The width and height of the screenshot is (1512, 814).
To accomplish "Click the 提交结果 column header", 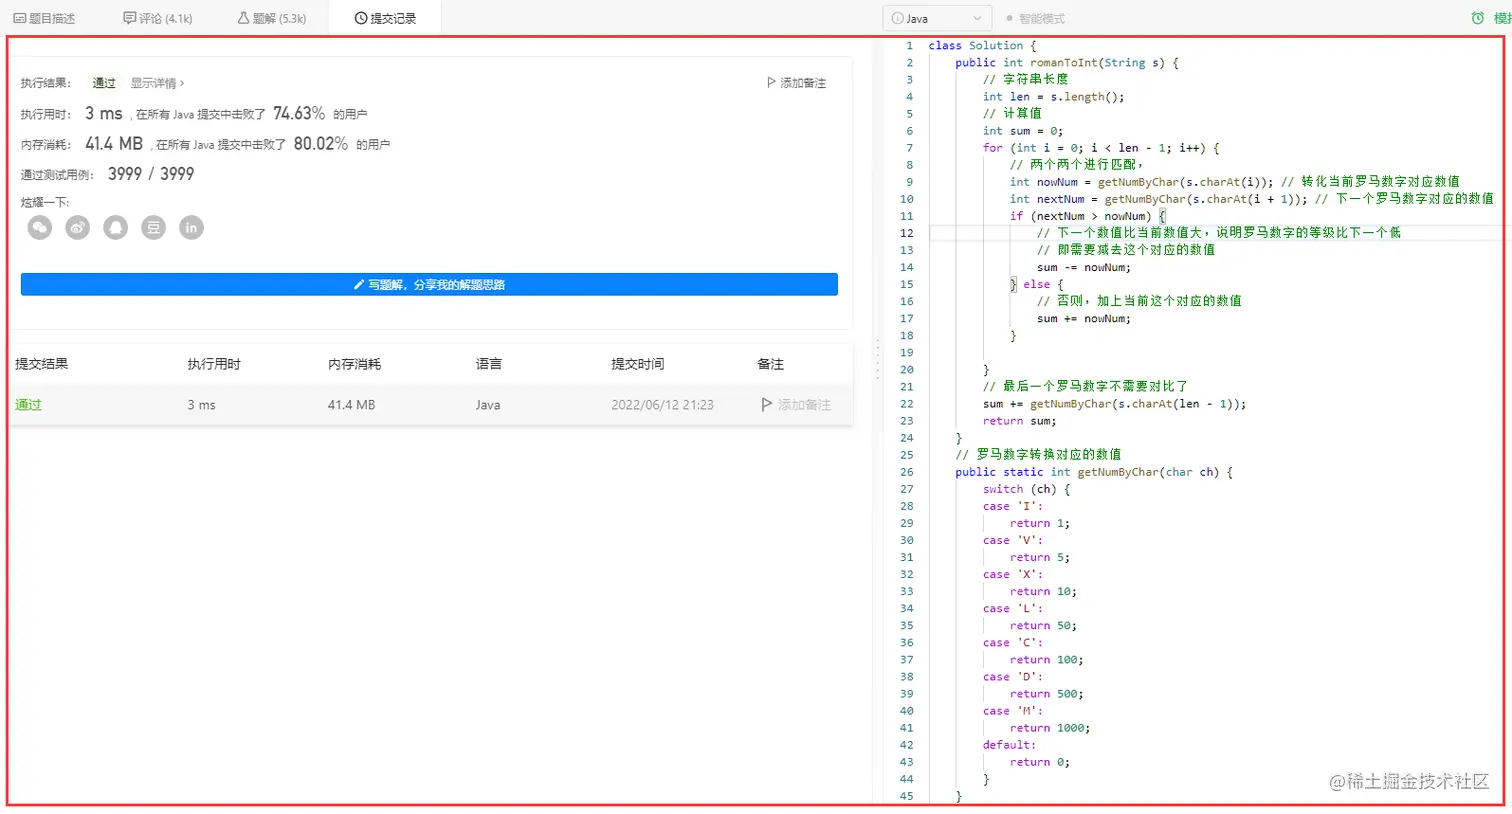I will click(42, 364).
